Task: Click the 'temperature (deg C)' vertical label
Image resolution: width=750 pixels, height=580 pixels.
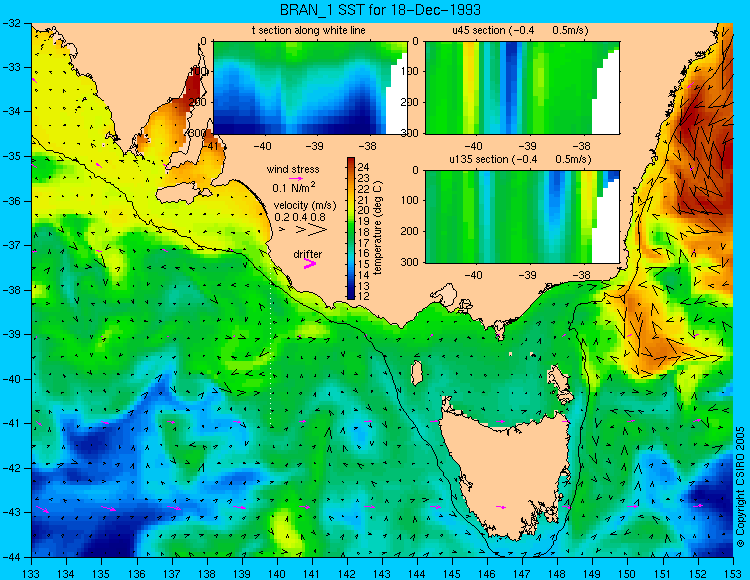Action: point(378,228)
